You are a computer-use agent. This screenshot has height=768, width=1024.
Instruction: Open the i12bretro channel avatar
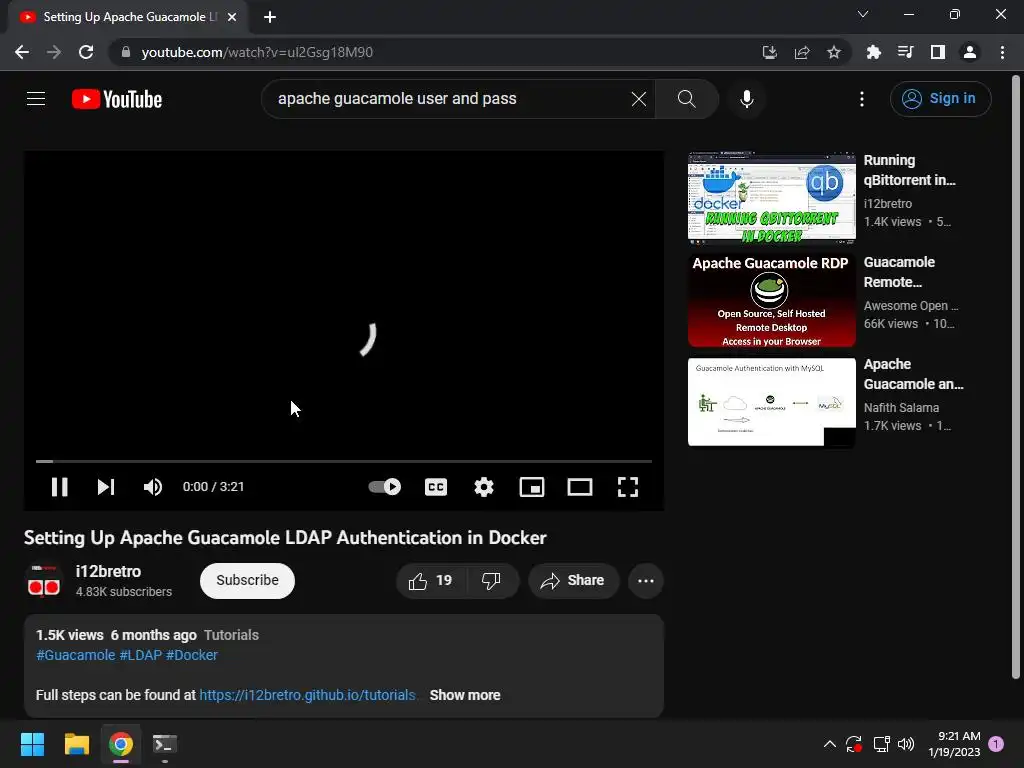(x=44, y=581)
